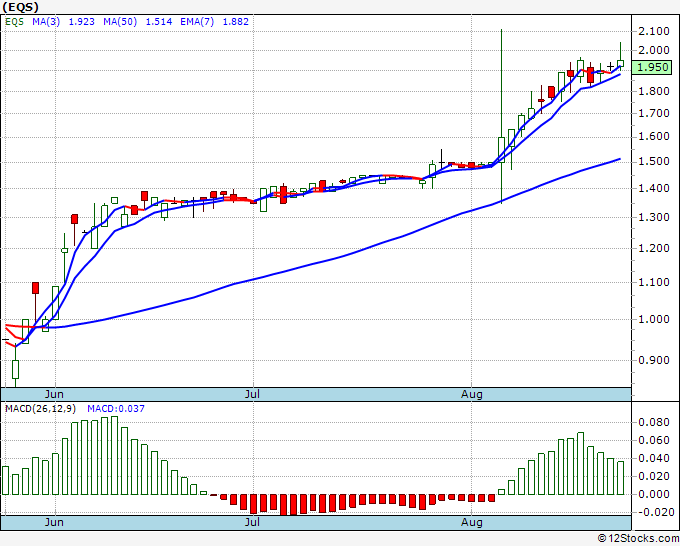Click the EMA(7) indicator label
The width and height of the screenshot is (680, 546).
[197, 22]
